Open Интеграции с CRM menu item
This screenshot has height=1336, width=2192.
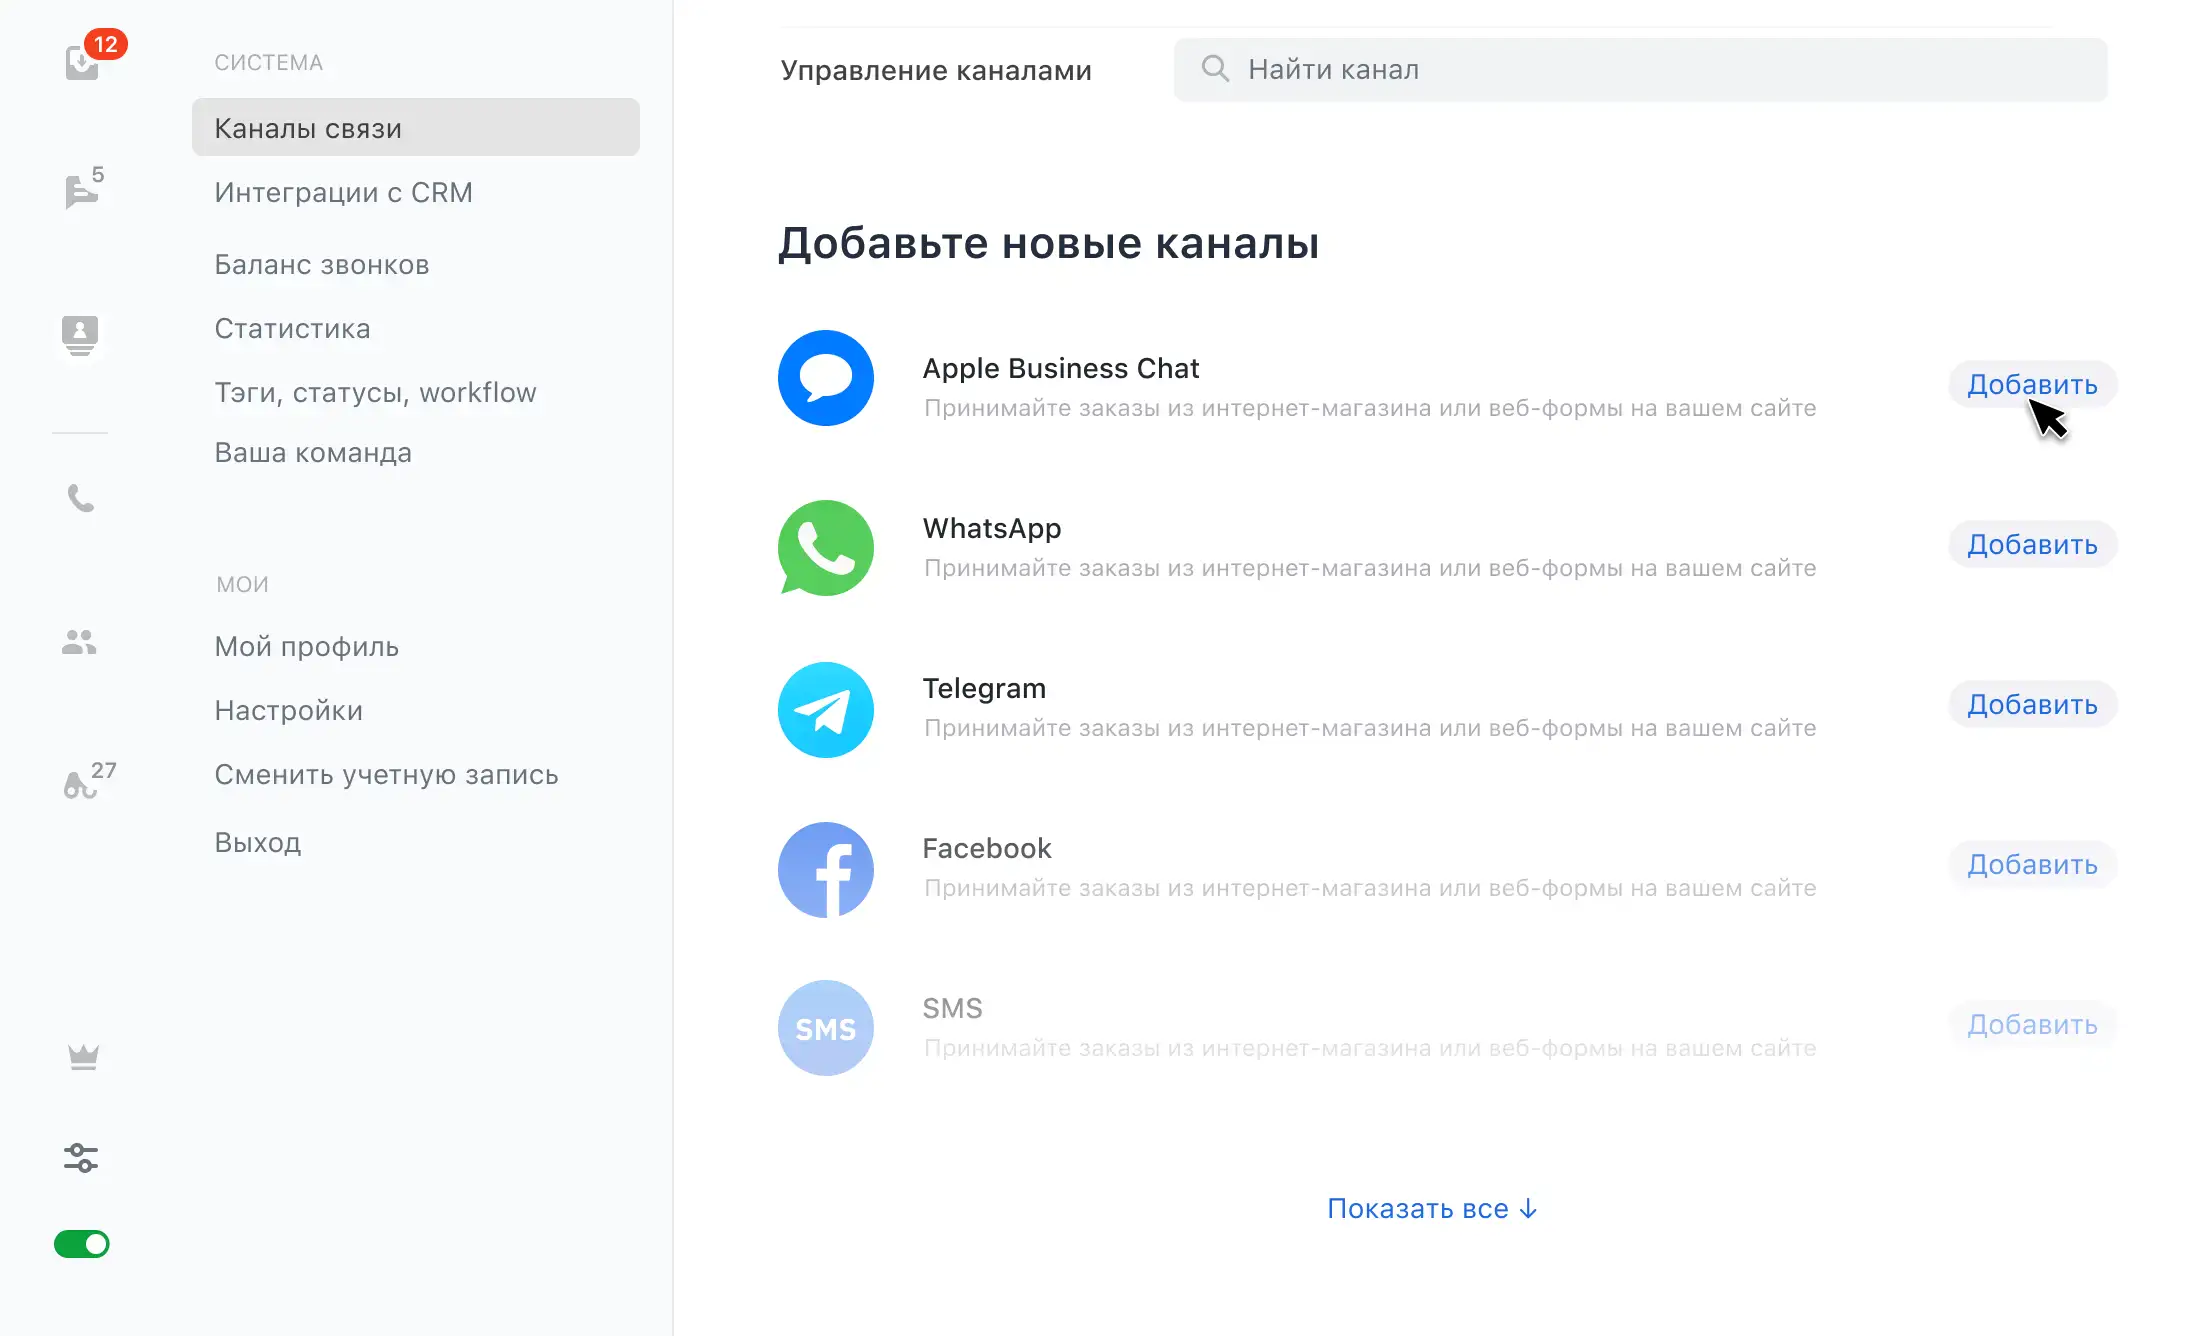click(343, 193)
